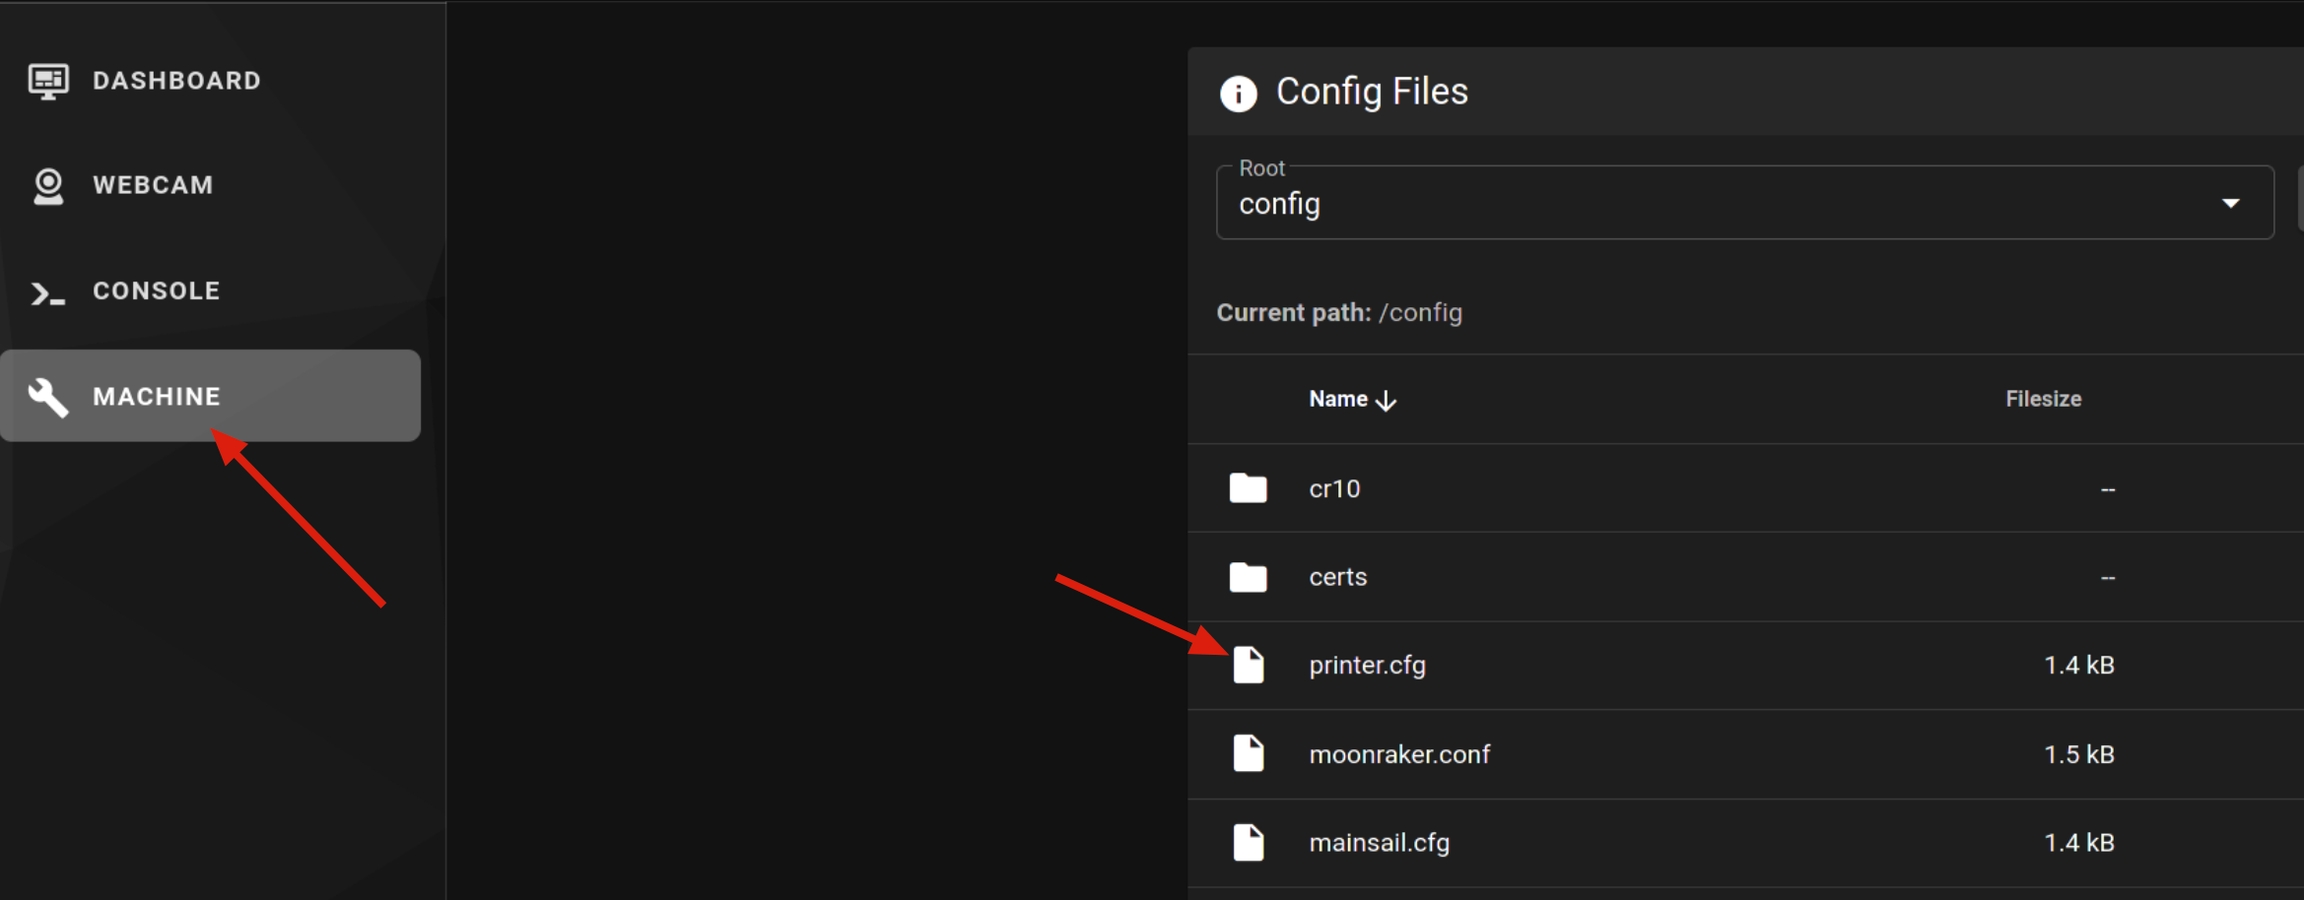Sort files by Filesize column

point(2043,399)
